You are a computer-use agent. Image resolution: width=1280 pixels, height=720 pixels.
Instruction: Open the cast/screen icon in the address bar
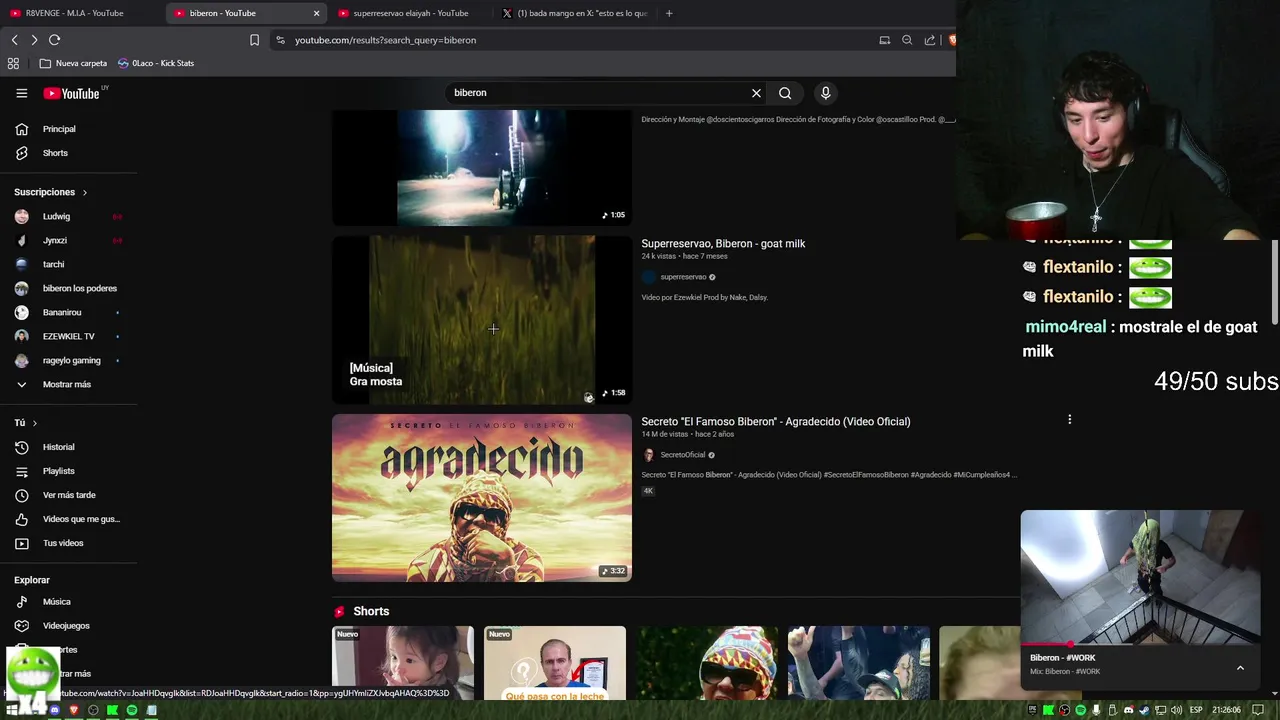884,40
